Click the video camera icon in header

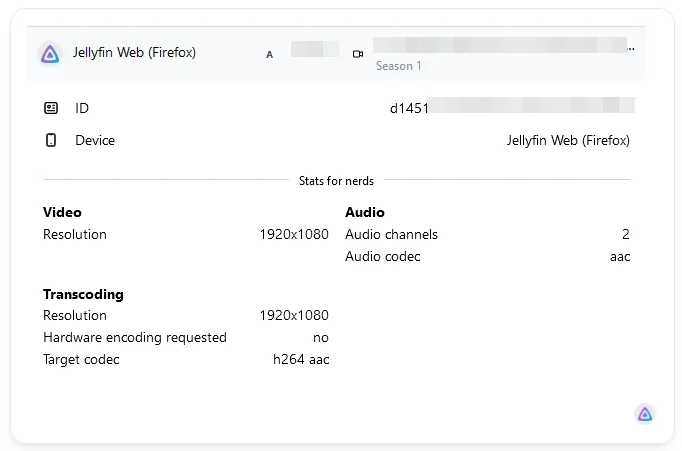click(x=358, y=54)
